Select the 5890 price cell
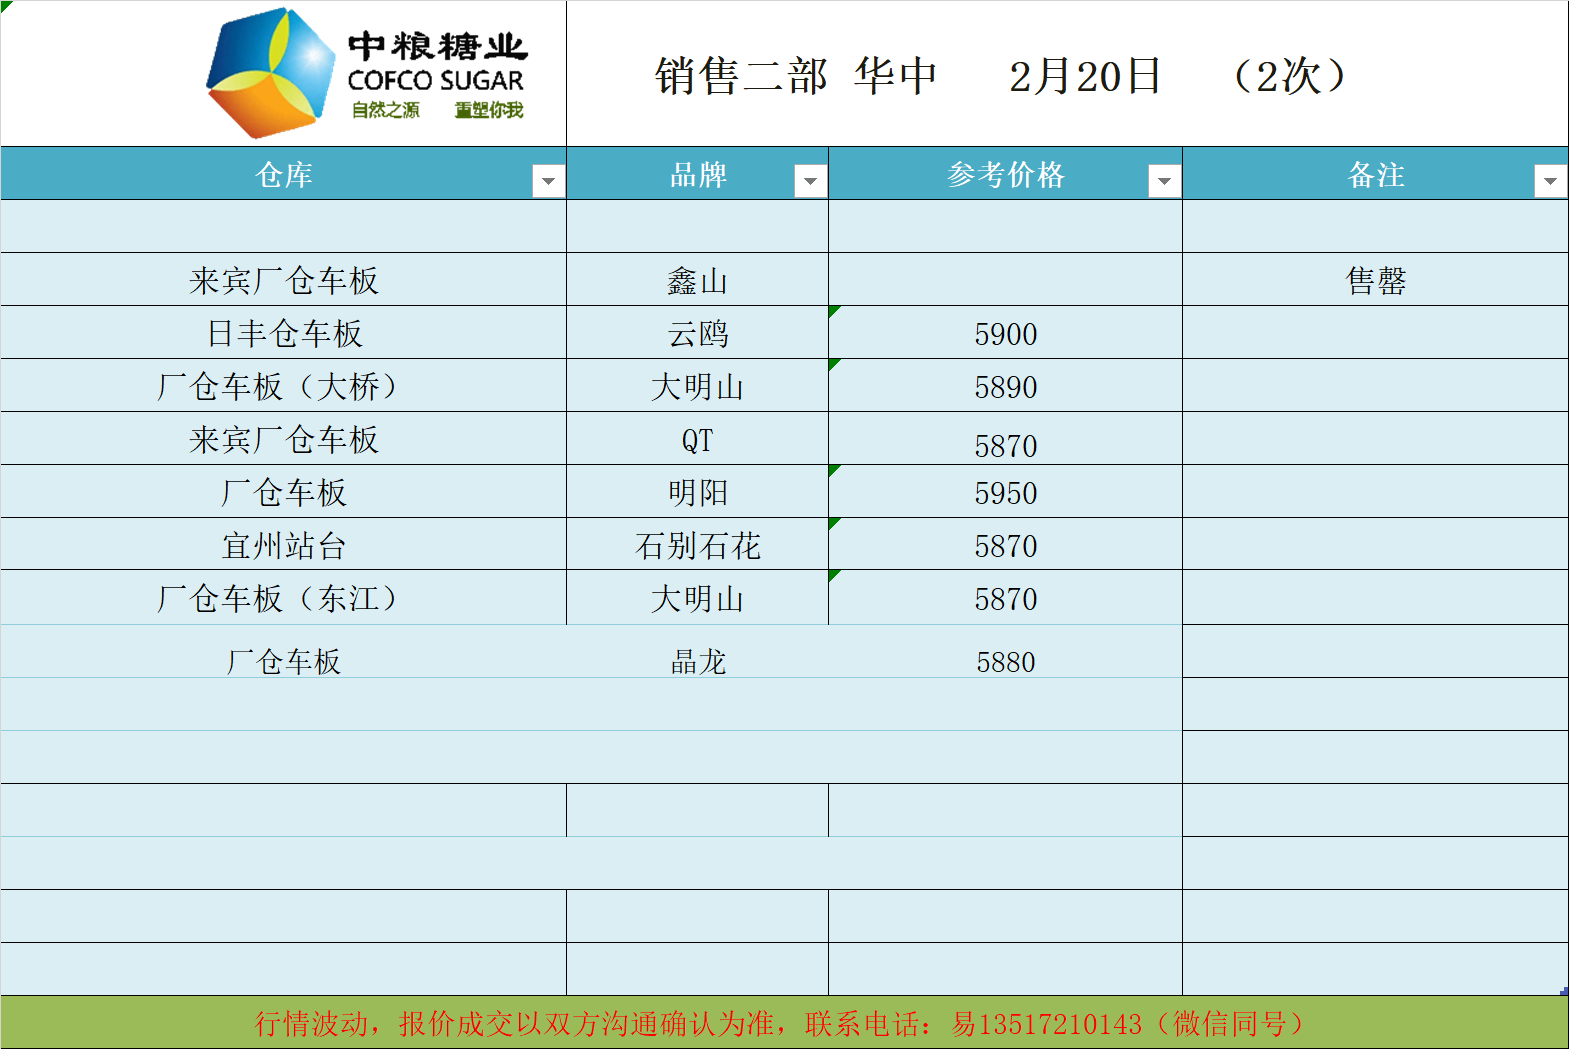 click(1005, 387)
